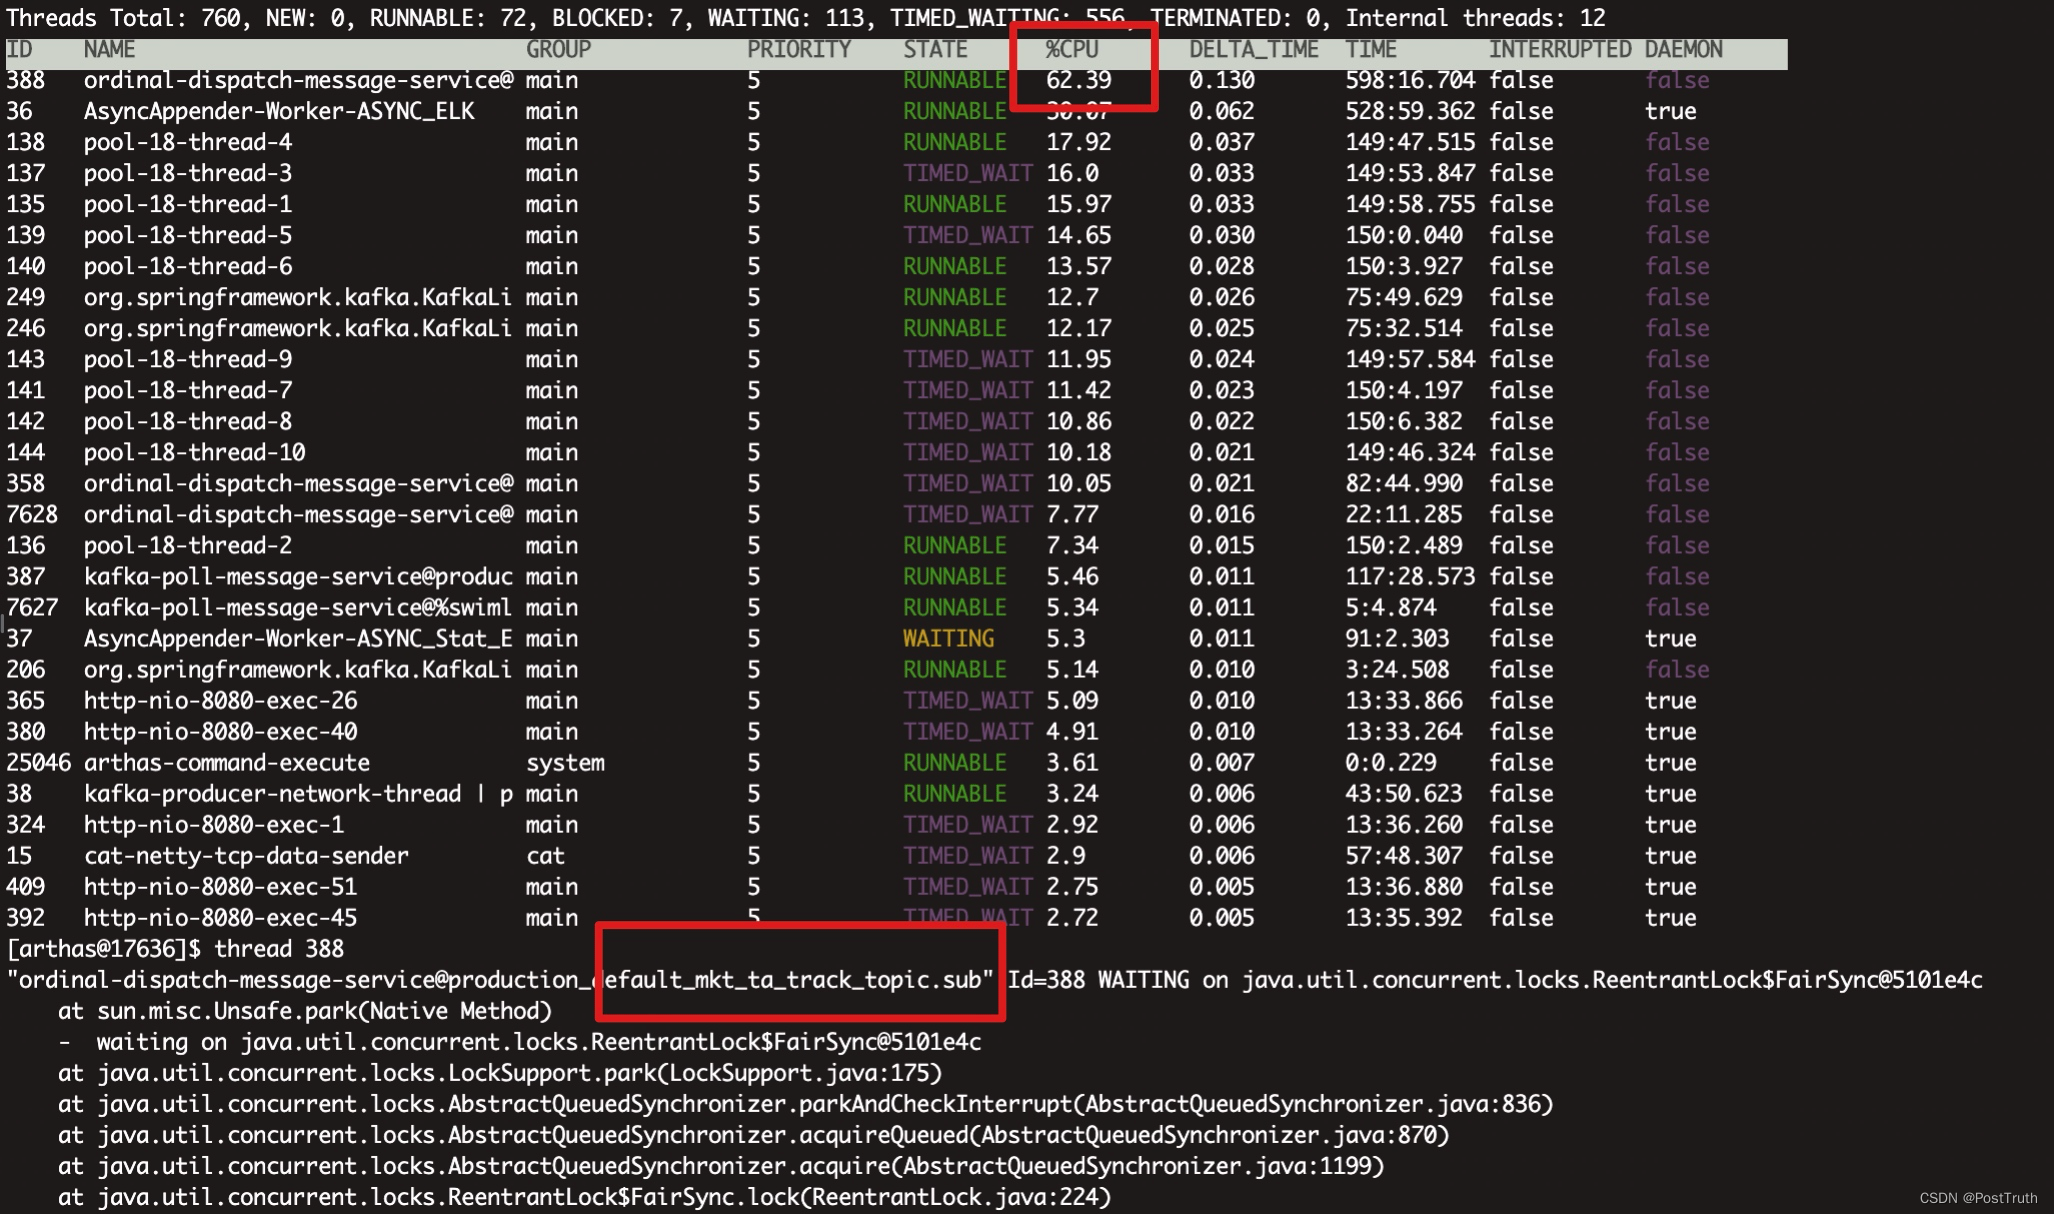Click thread name pool-18-thread-7
This screenshot has width=2054, height=1214.
pyautogui.click(x=188, y=390)
